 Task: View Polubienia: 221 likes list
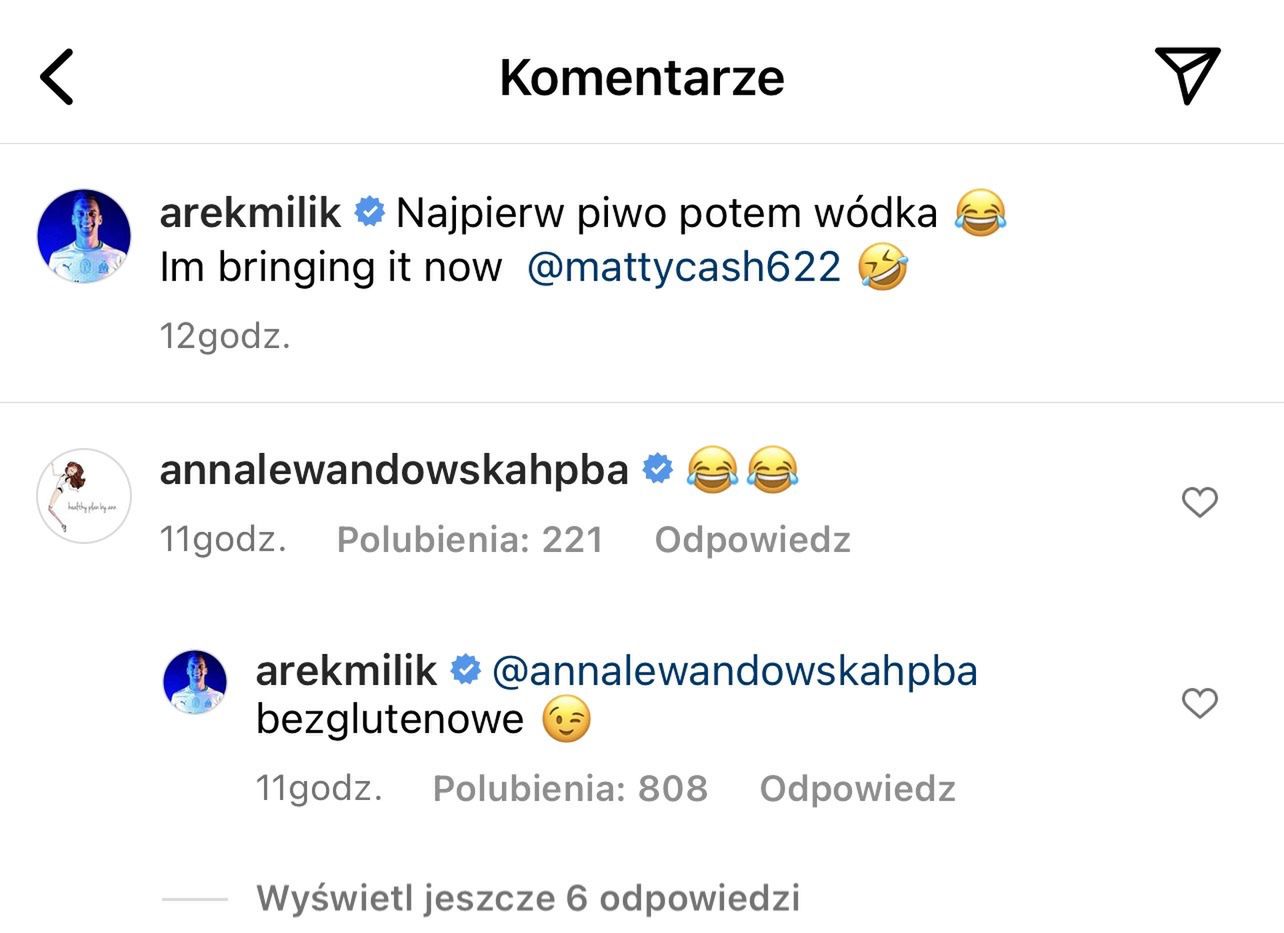[x=470, y=540]
